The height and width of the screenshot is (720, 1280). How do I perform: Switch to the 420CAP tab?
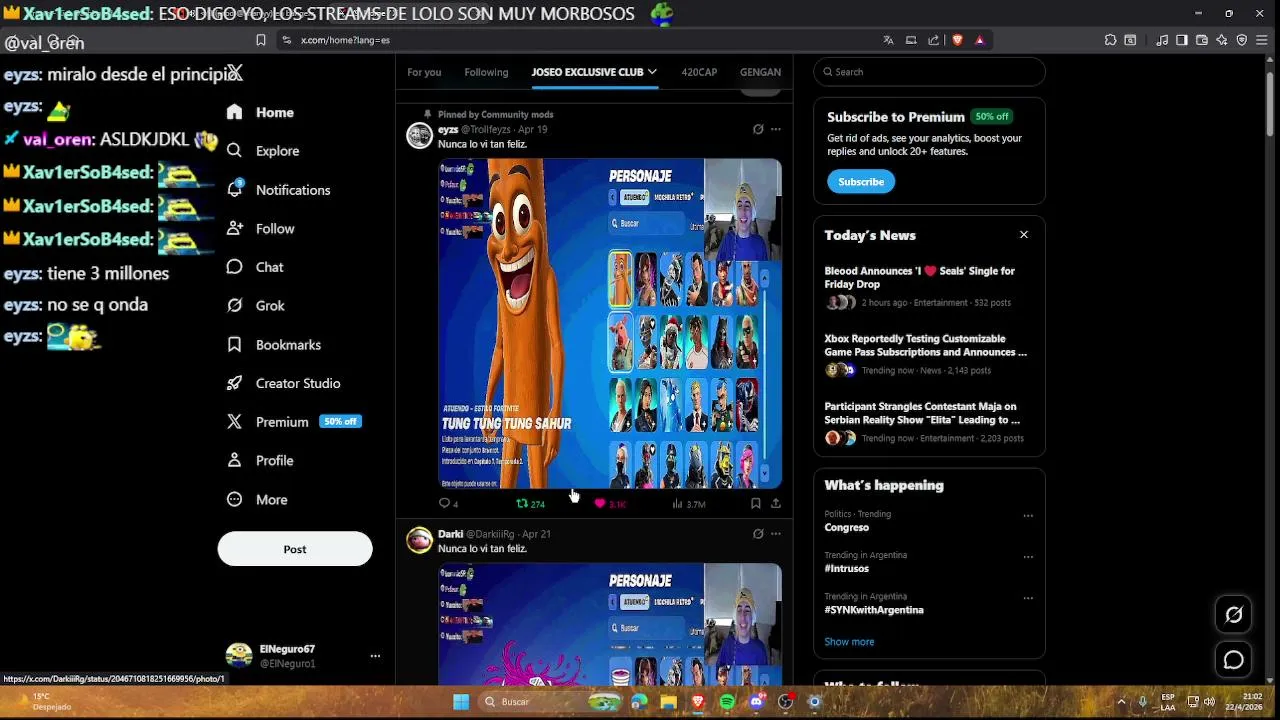699,72
